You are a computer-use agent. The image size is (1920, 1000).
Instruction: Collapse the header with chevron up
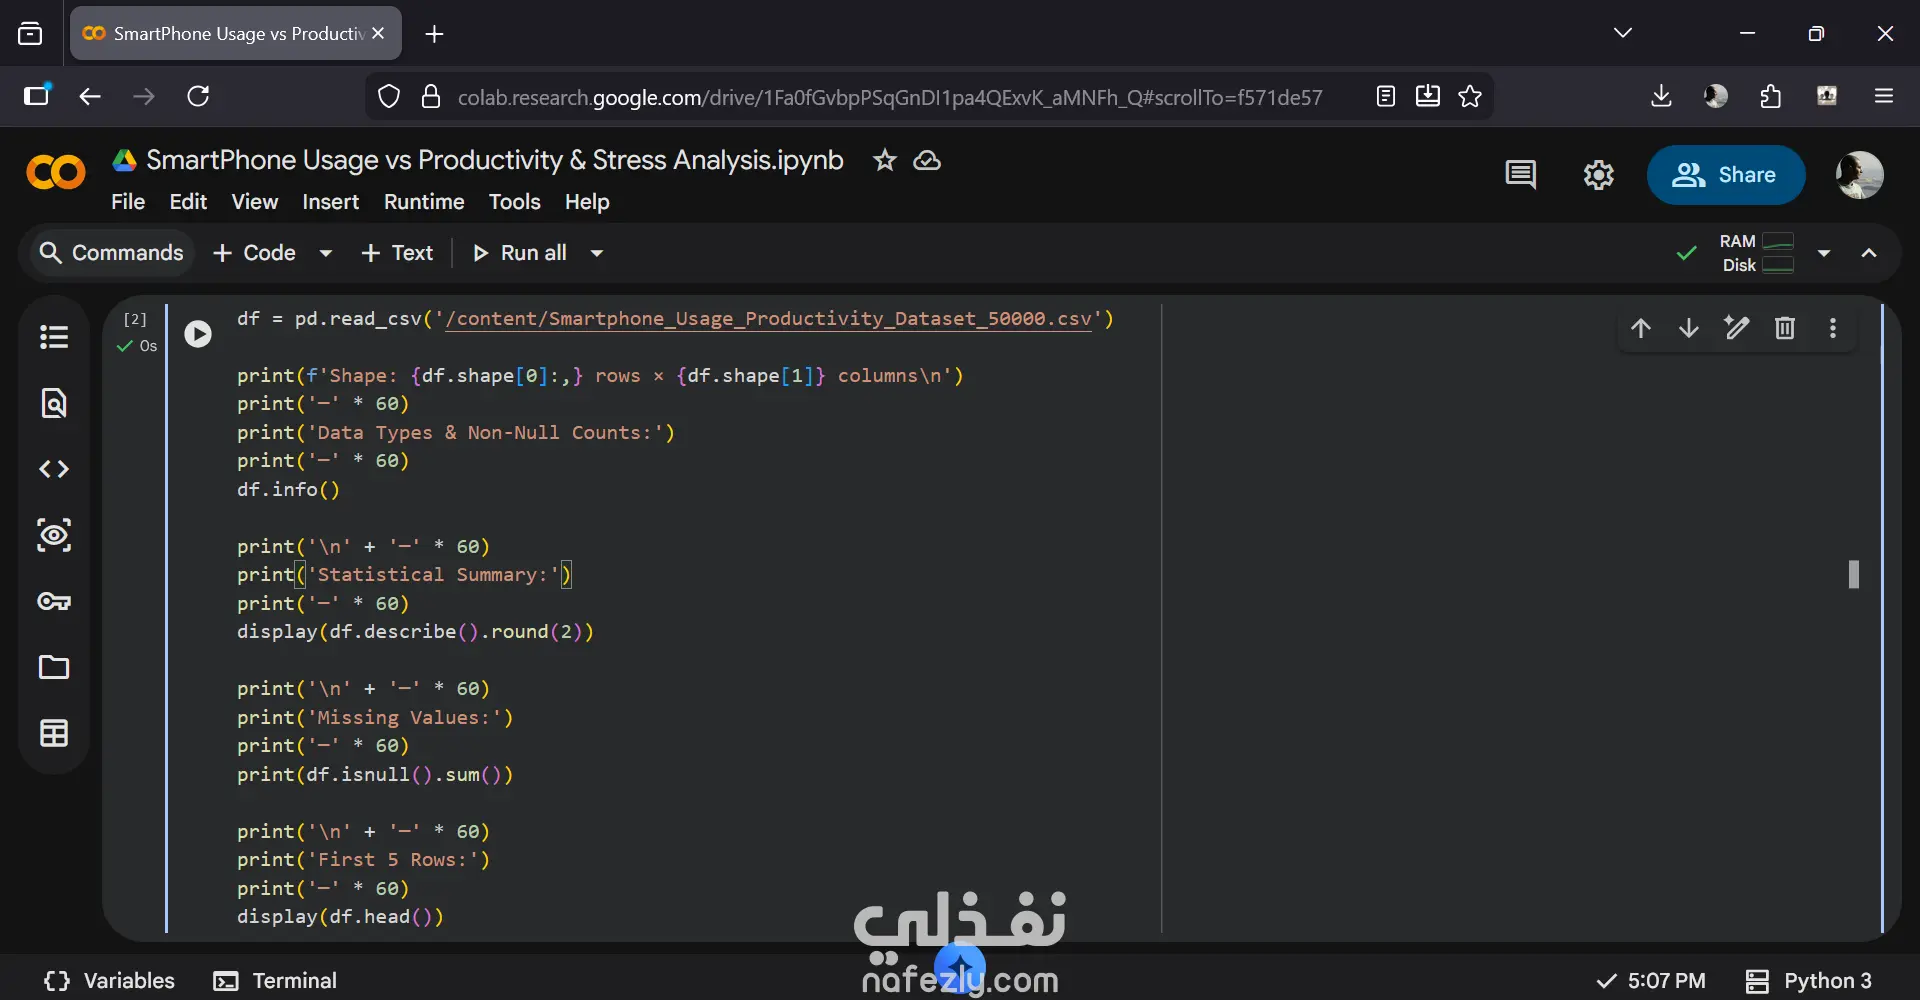(x=1869, y=253)
